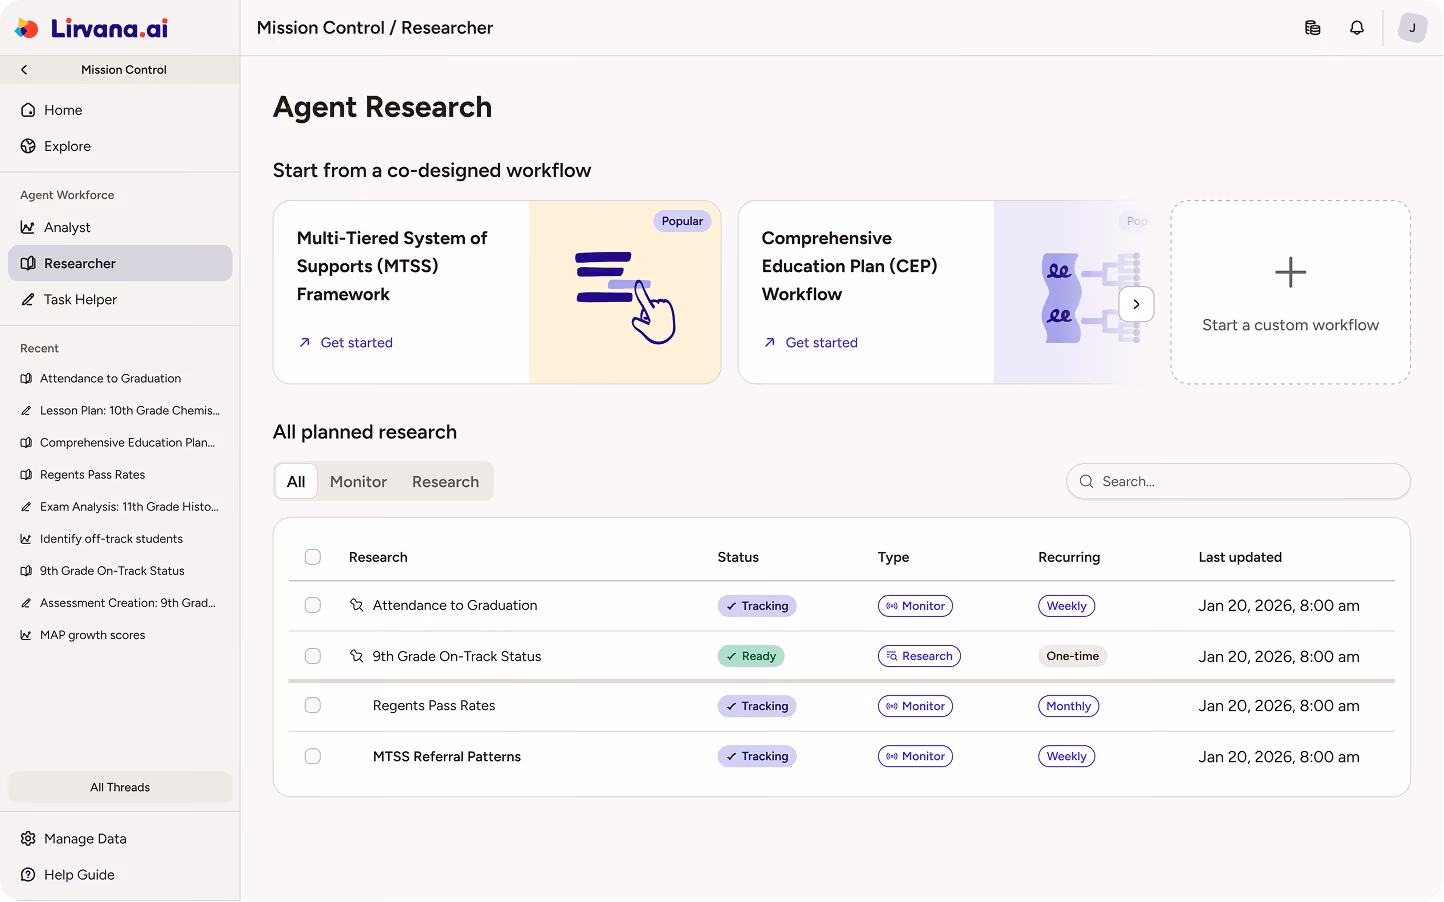
Task: Advance workflow carousel with right arrow
Action: tap(1136, 304)
